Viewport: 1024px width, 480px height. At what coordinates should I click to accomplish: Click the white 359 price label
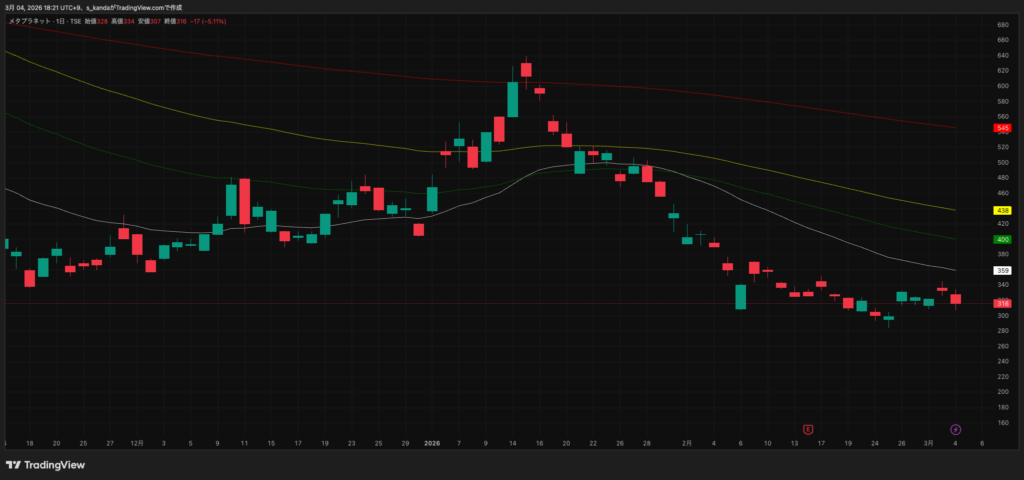tap(1002, 271)
